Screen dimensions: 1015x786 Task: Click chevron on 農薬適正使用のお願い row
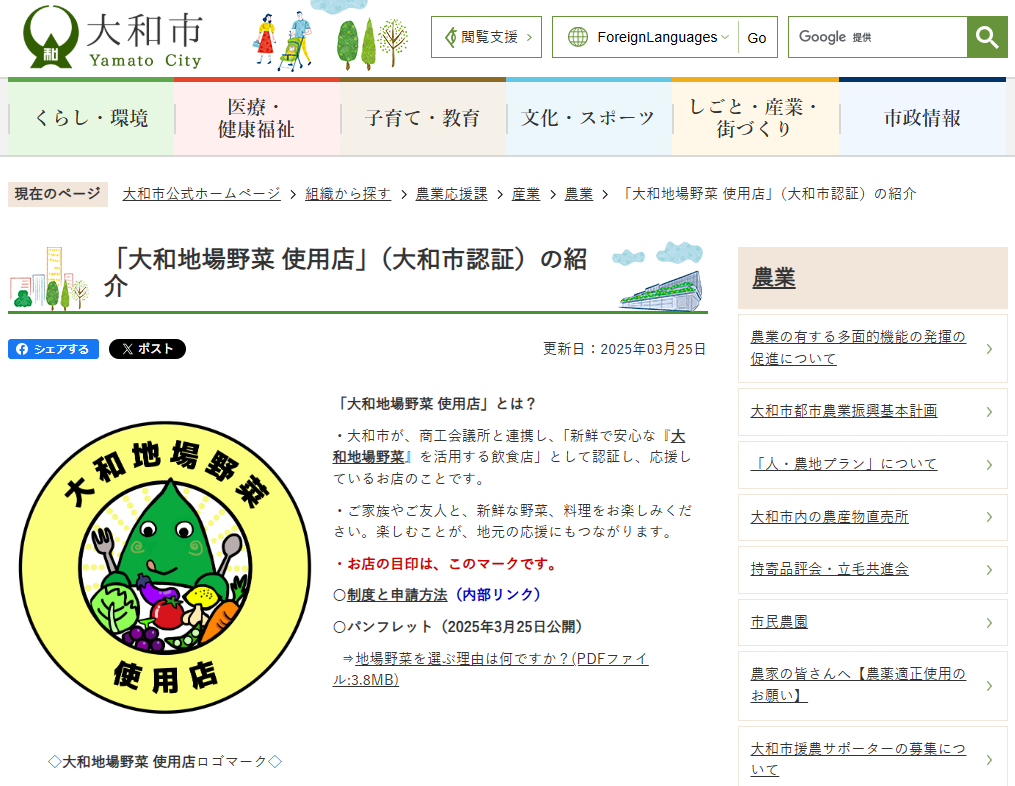pyautogui.click(x=989, y=686)
